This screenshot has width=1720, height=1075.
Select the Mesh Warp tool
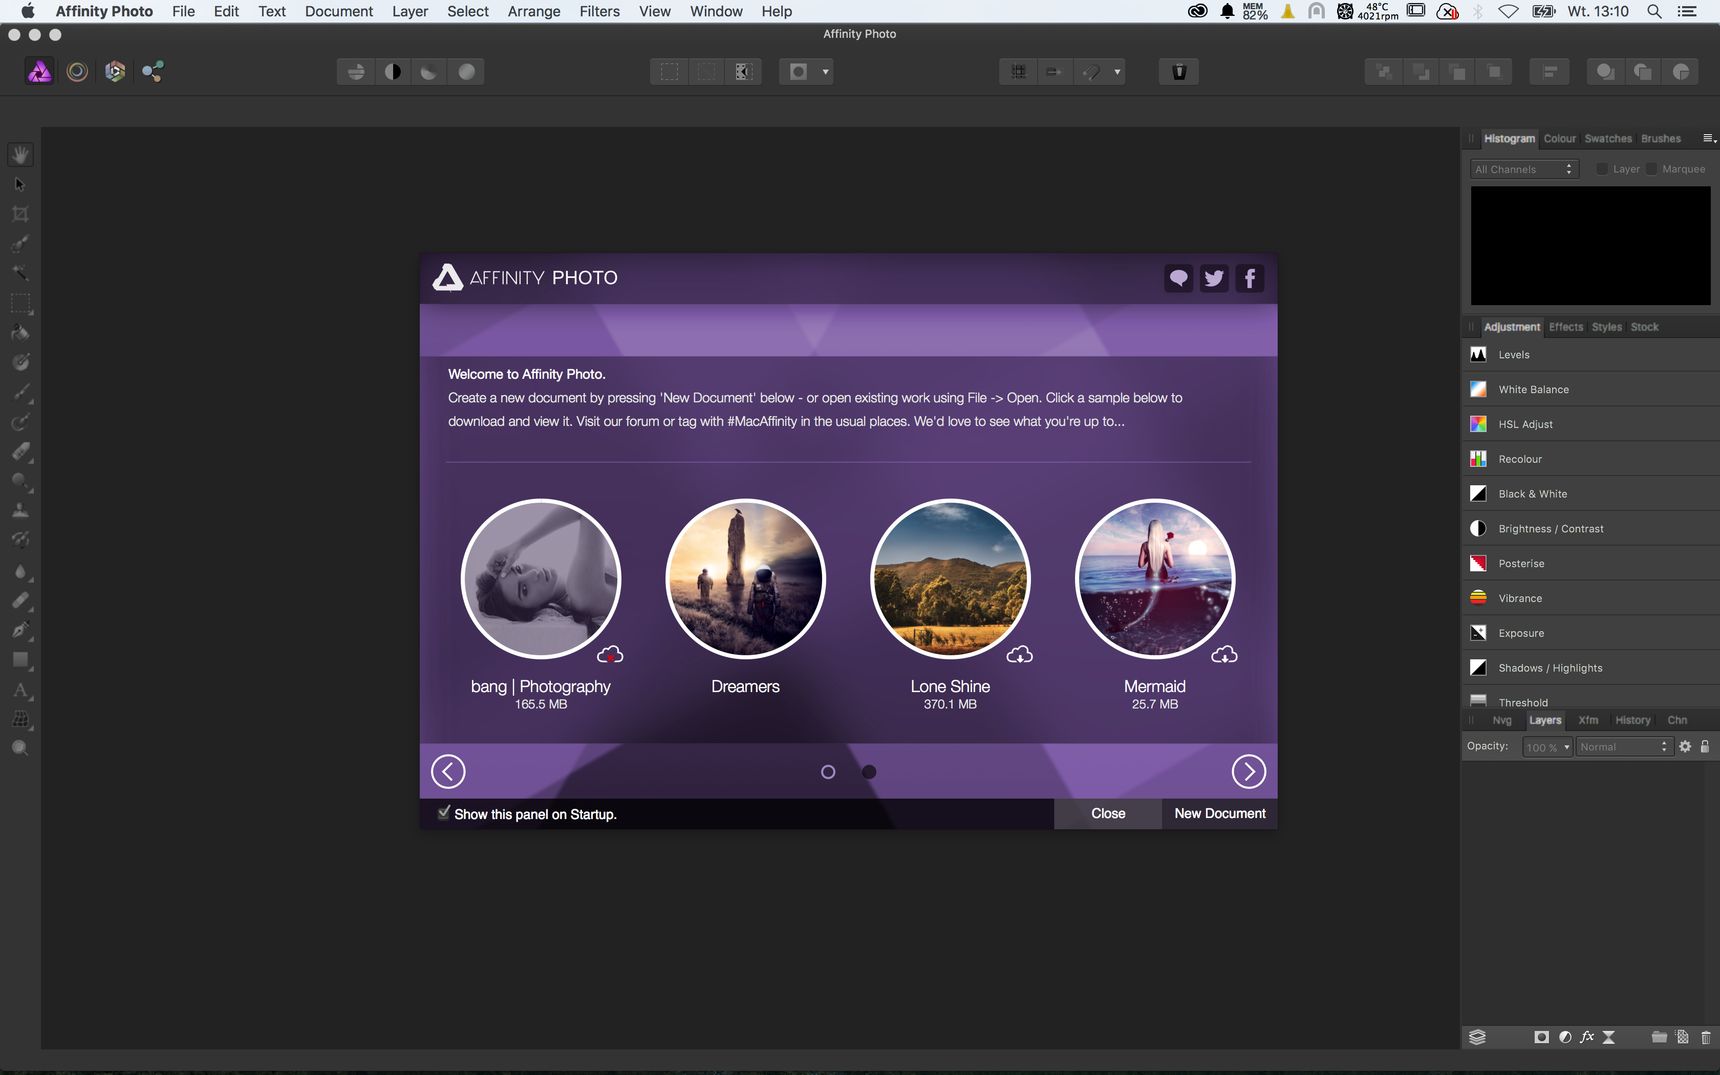point(20,719)
